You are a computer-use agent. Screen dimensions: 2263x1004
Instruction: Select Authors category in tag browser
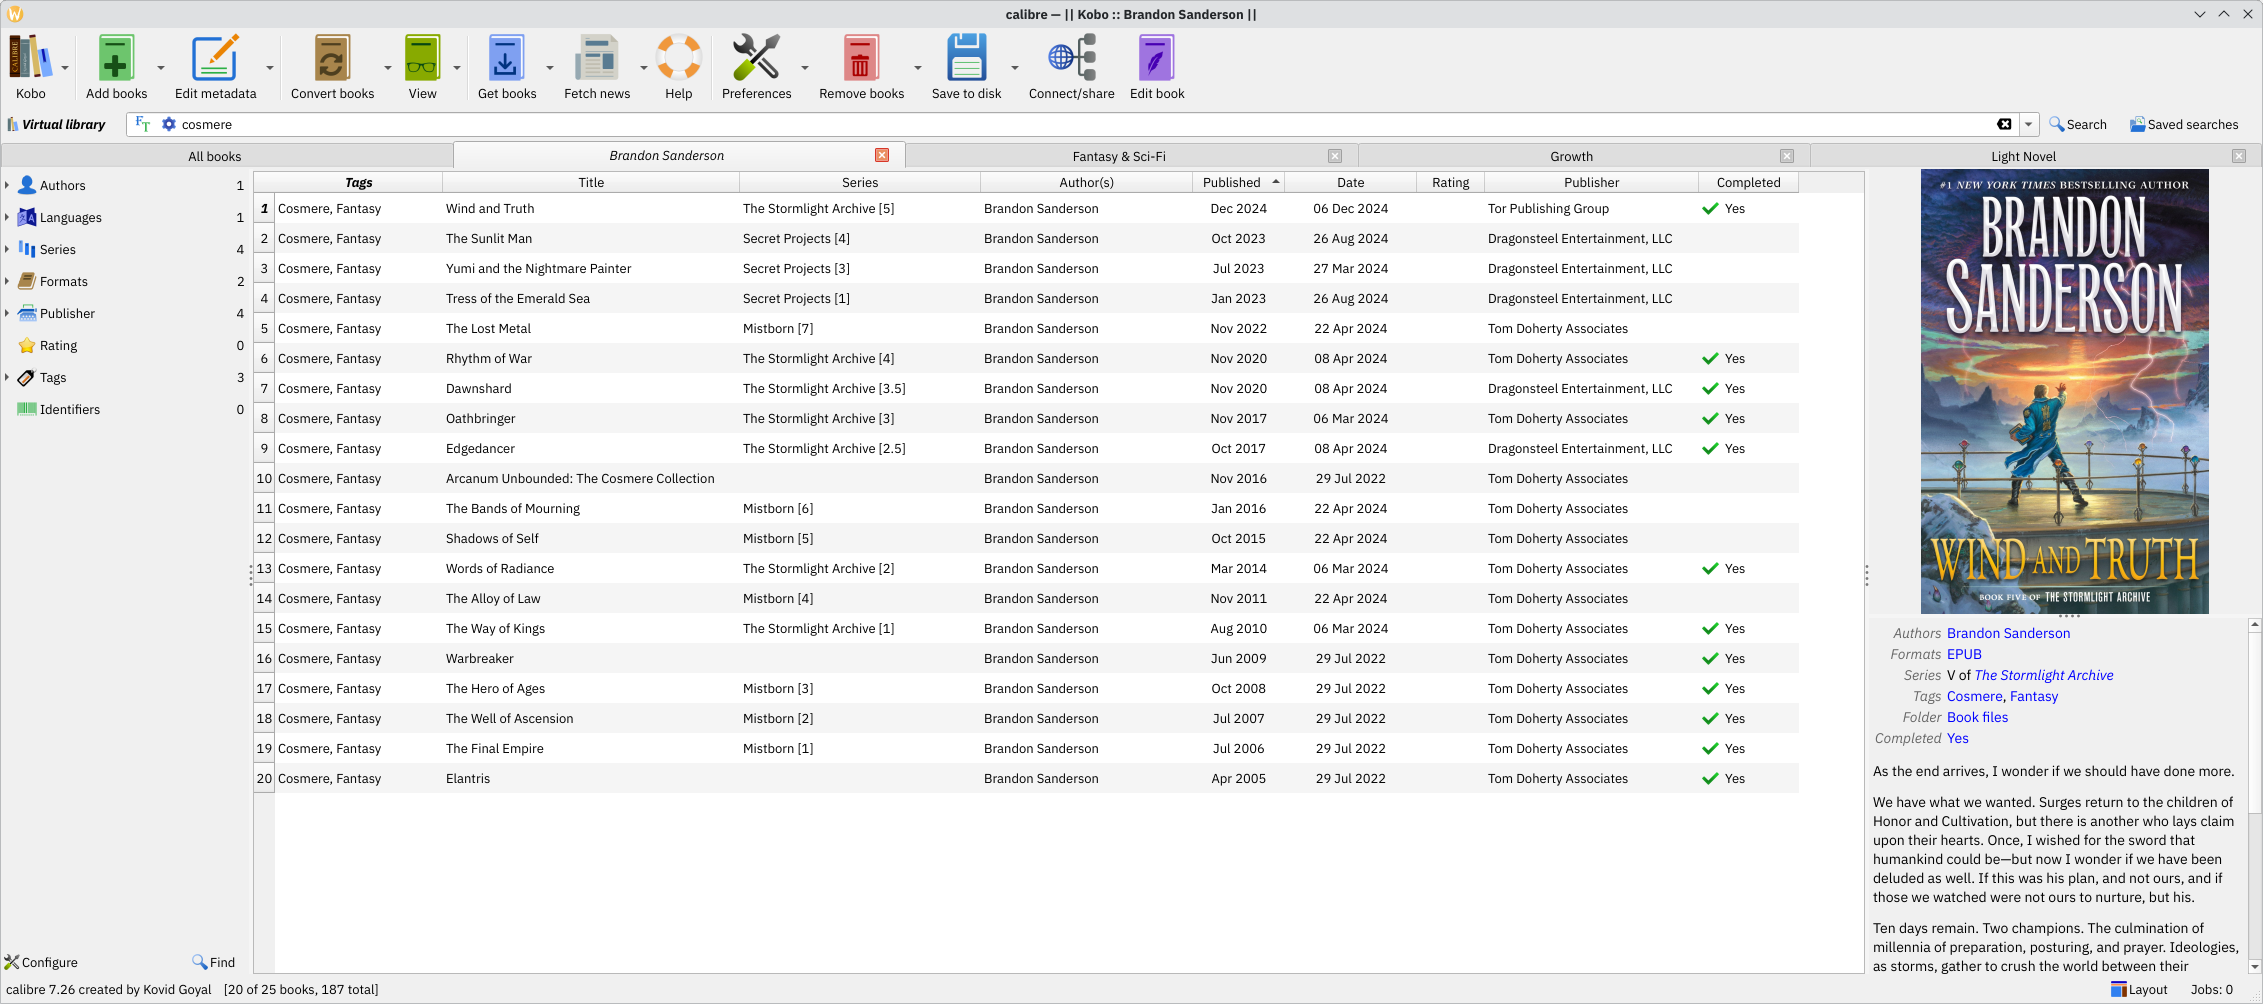[62, 185]
